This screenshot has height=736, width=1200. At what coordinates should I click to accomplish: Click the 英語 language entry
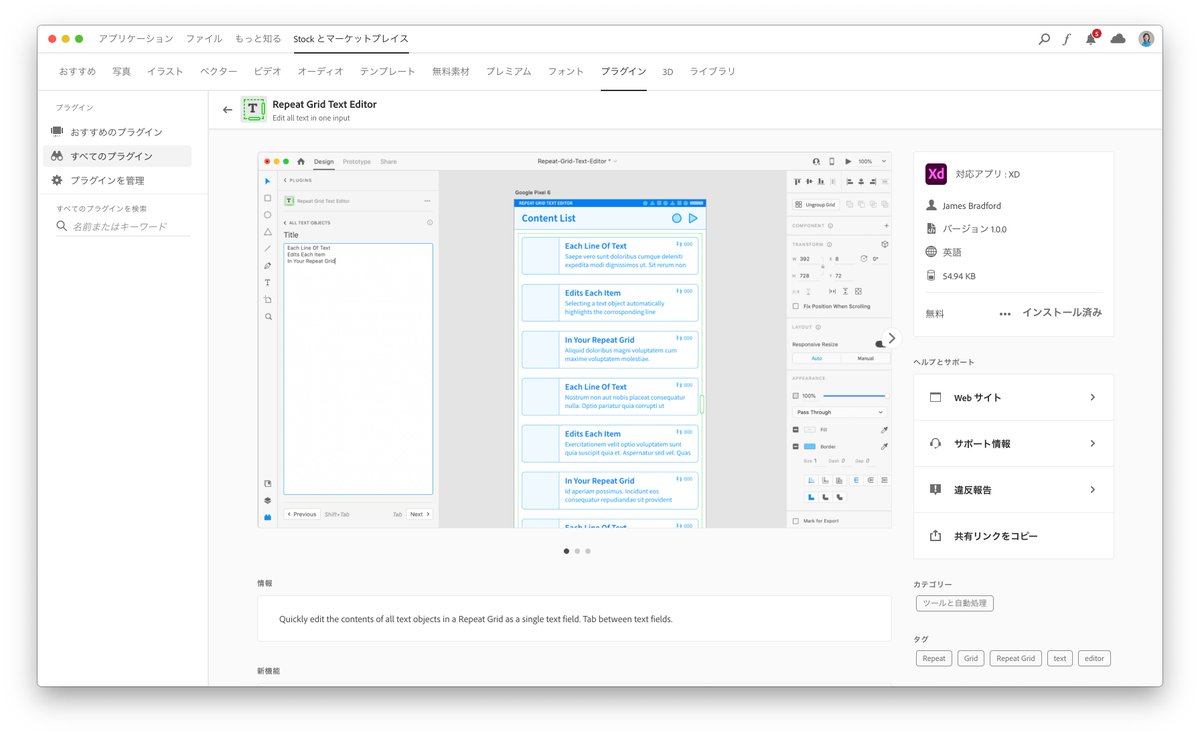click(952, 253)
